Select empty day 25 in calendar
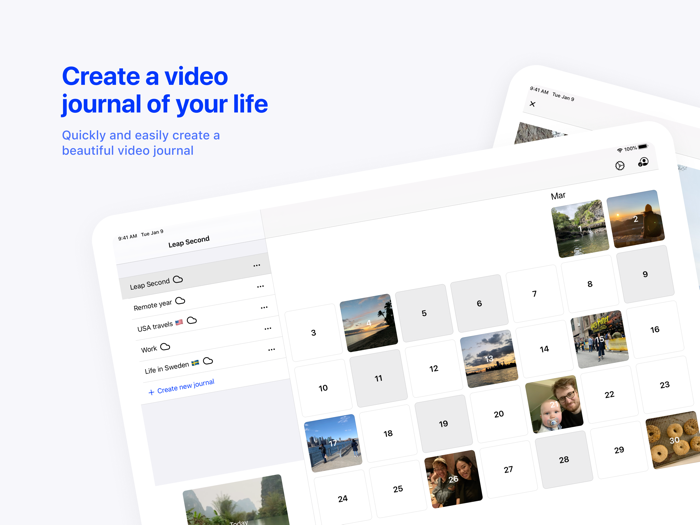The width and height of the screenshot is (700, 525). coord(398,488)
